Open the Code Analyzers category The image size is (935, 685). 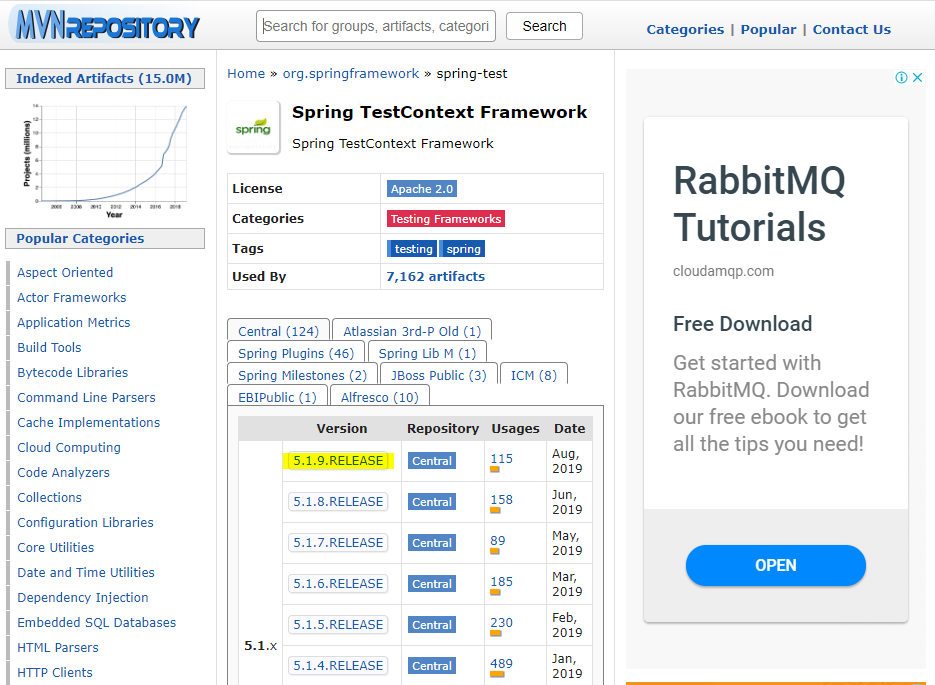coord(63,473)
